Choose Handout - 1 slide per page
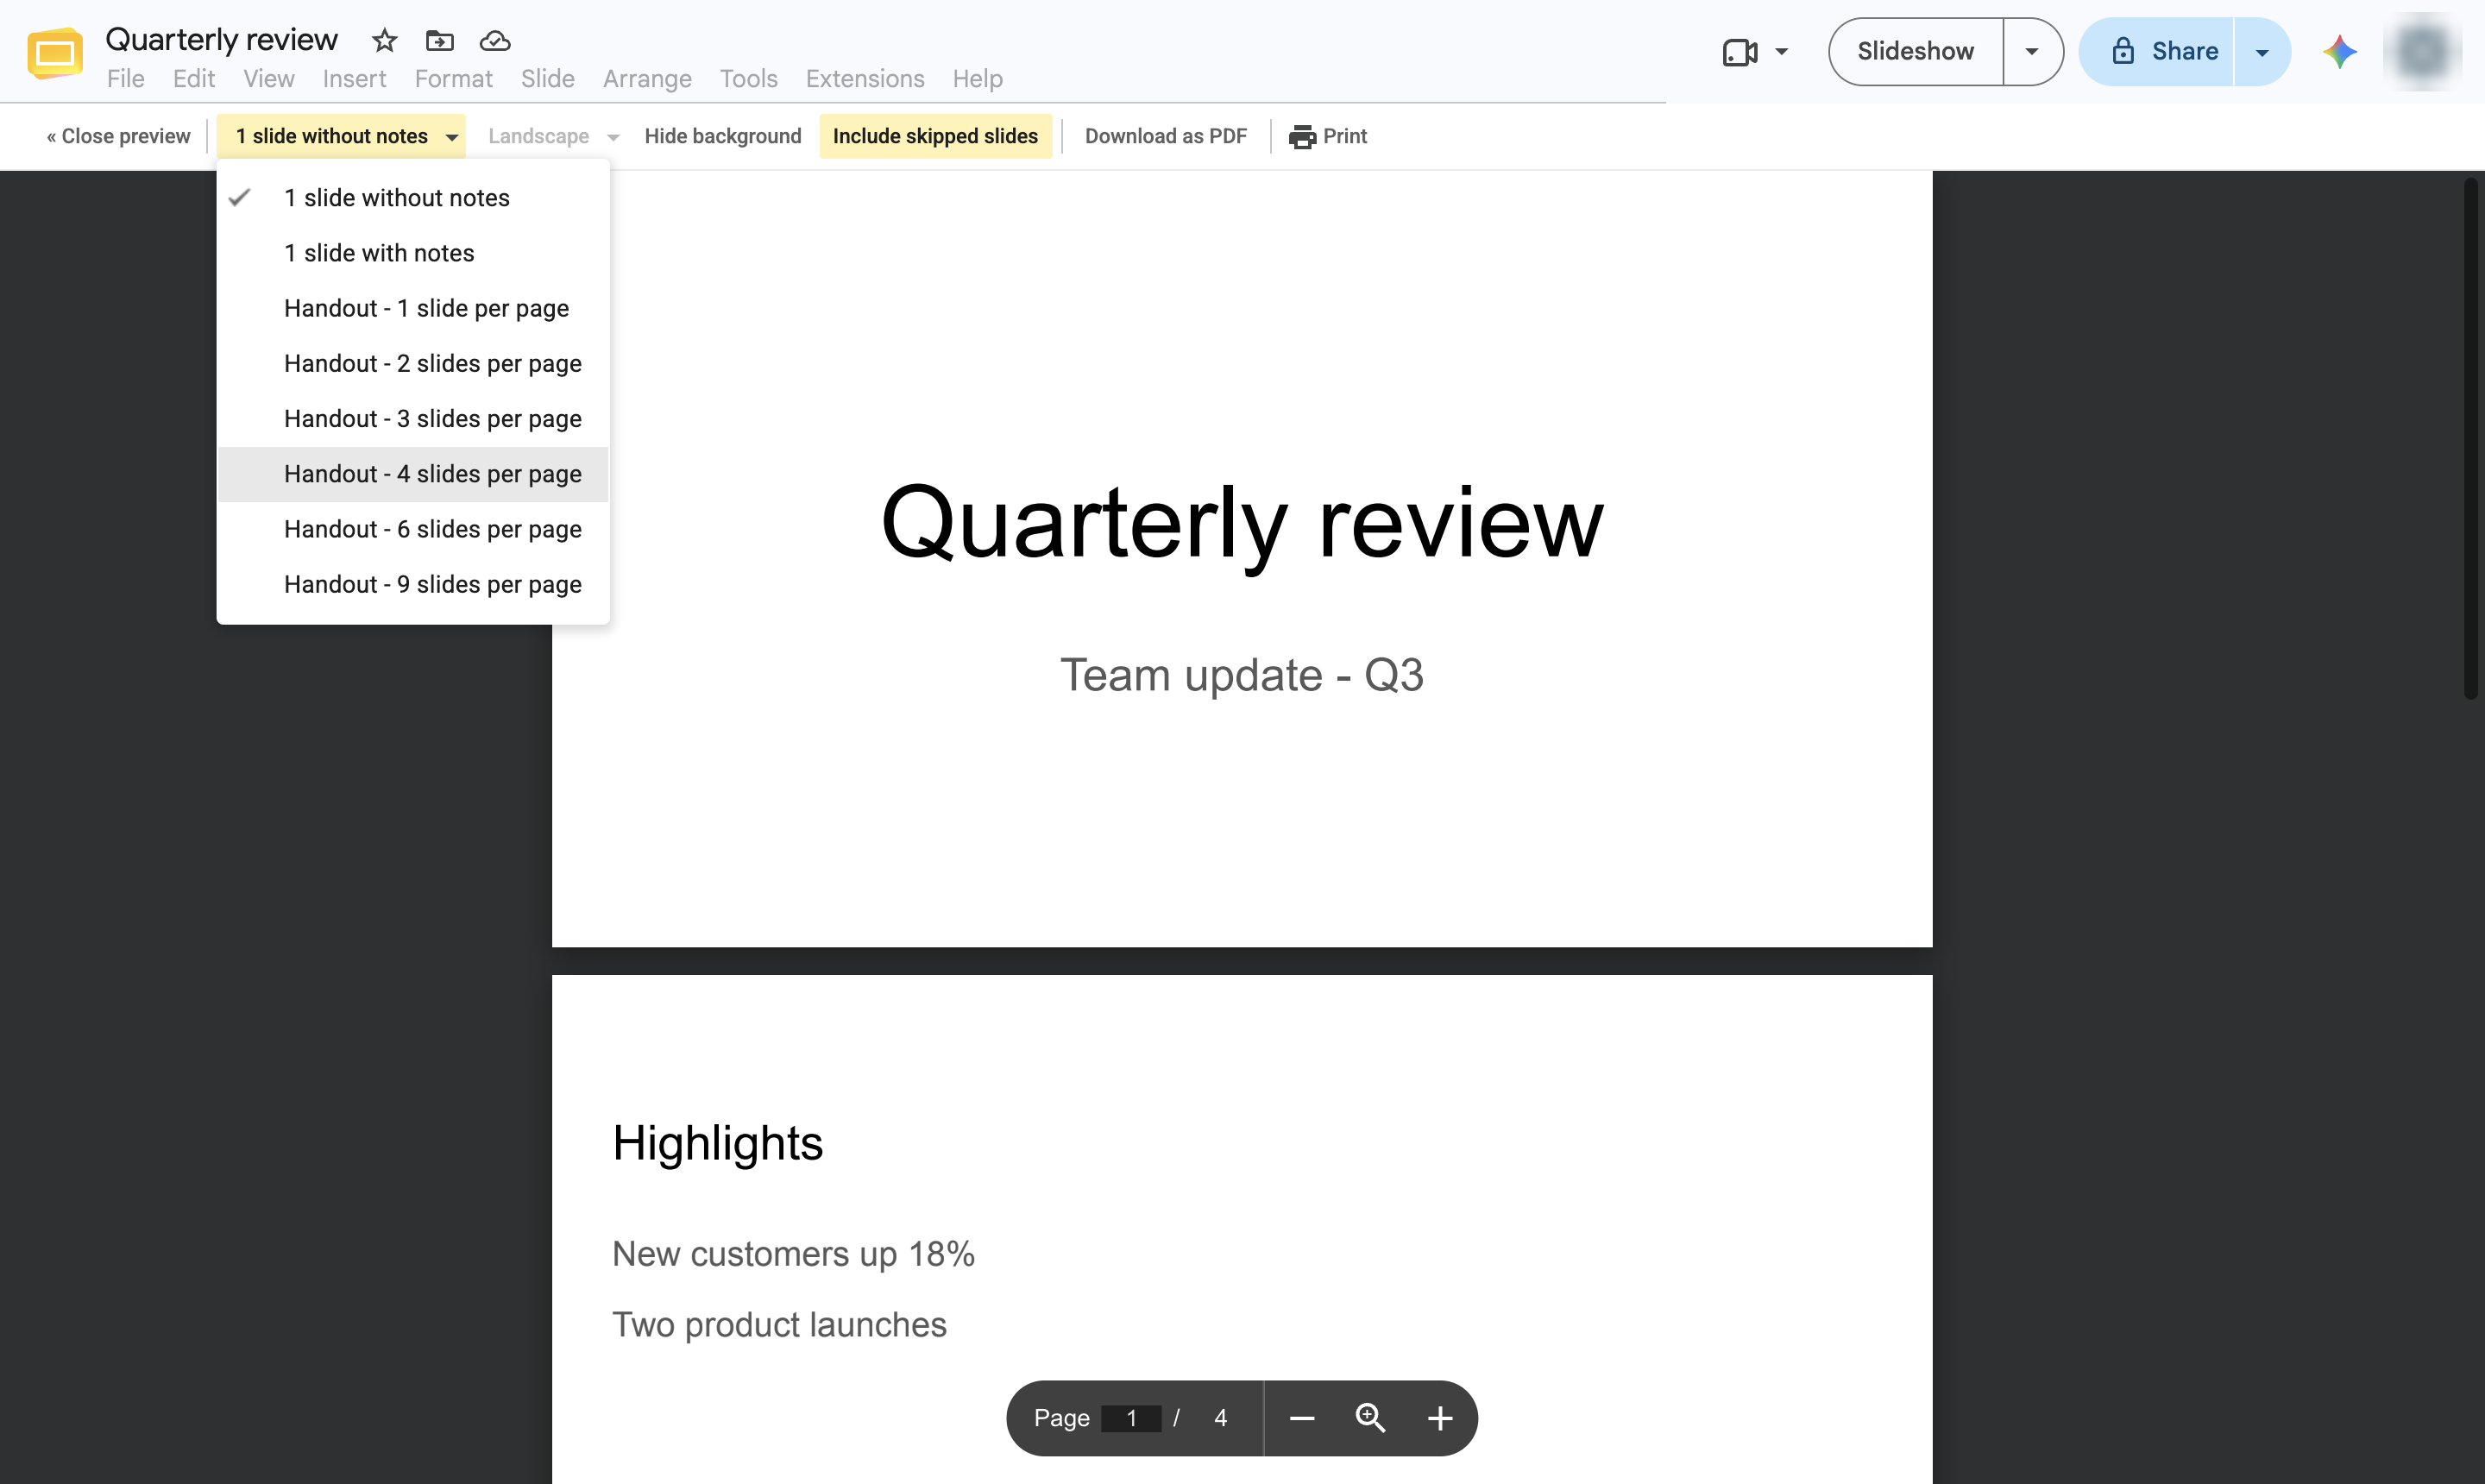 pos(413,308)
